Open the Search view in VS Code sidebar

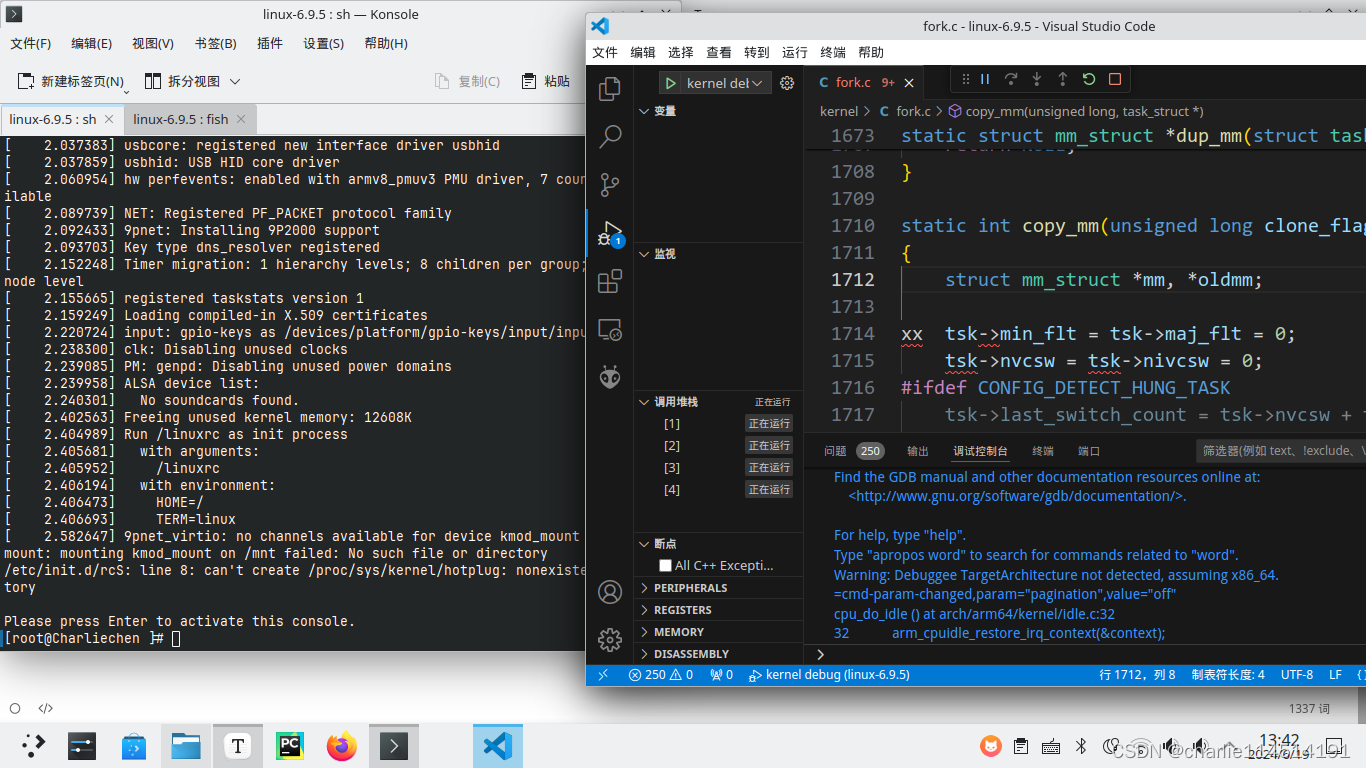(x=610, y=136)
